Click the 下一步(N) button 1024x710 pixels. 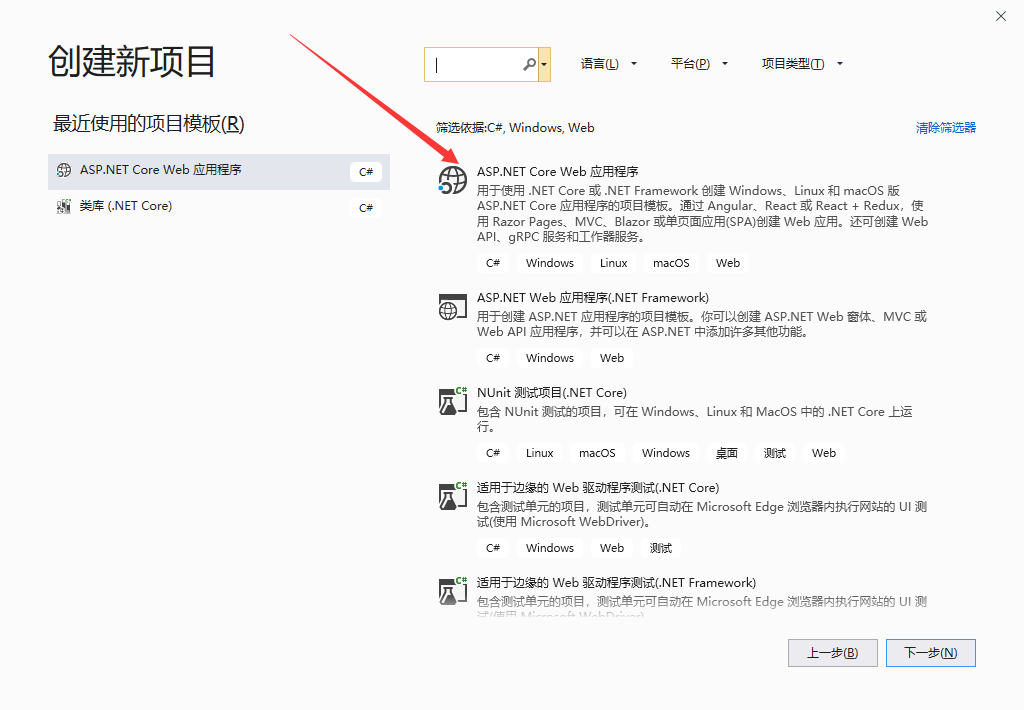coord(931,653)
